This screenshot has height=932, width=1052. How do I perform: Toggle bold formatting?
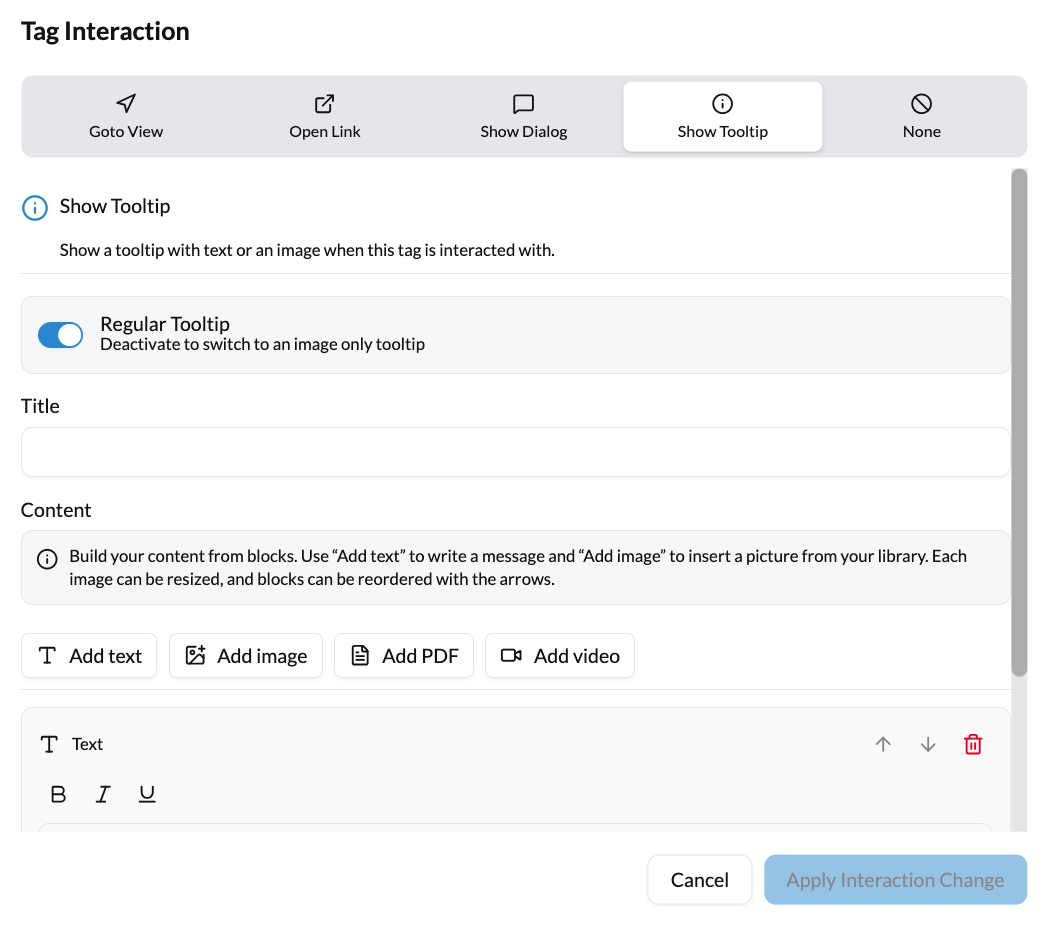pos(58,794)
